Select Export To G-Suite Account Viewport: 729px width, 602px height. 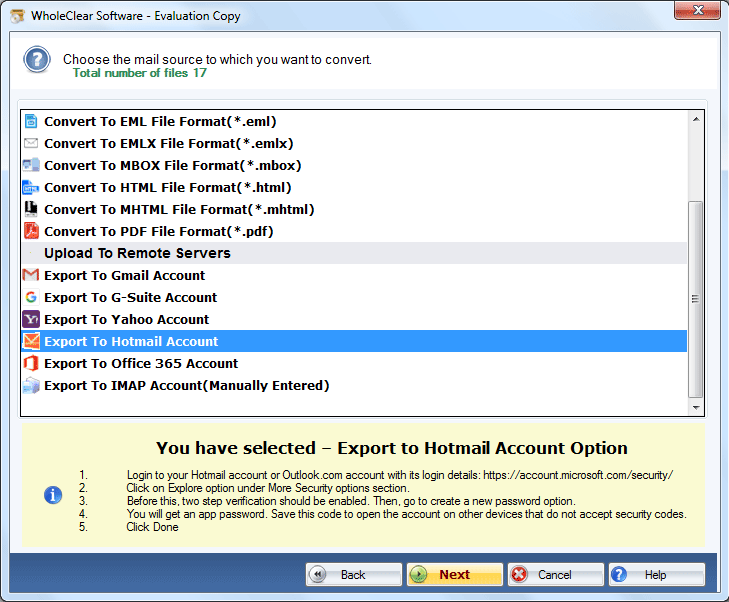pos(354,297)
